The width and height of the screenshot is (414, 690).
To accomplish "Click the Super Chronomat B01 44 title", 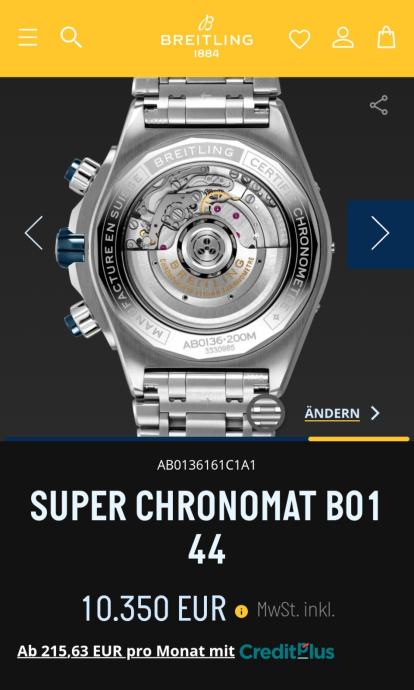I will tap(206, 528).
